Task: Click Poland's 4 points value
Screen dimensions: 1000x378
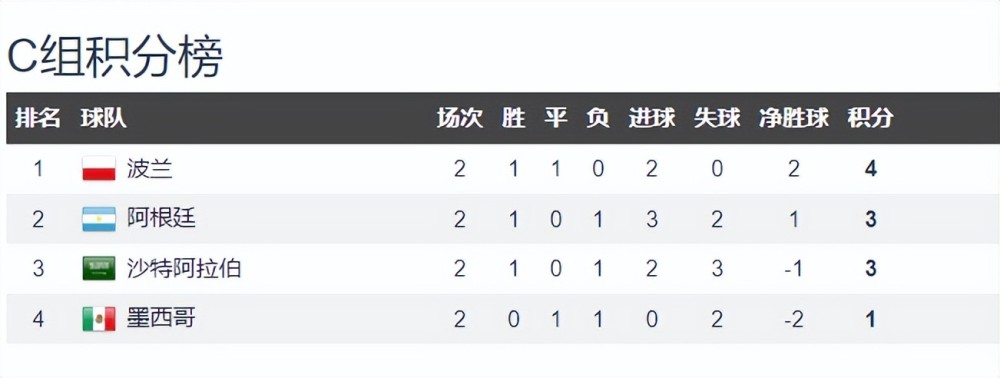Action: pyautogui.click(x=871, y=169)
